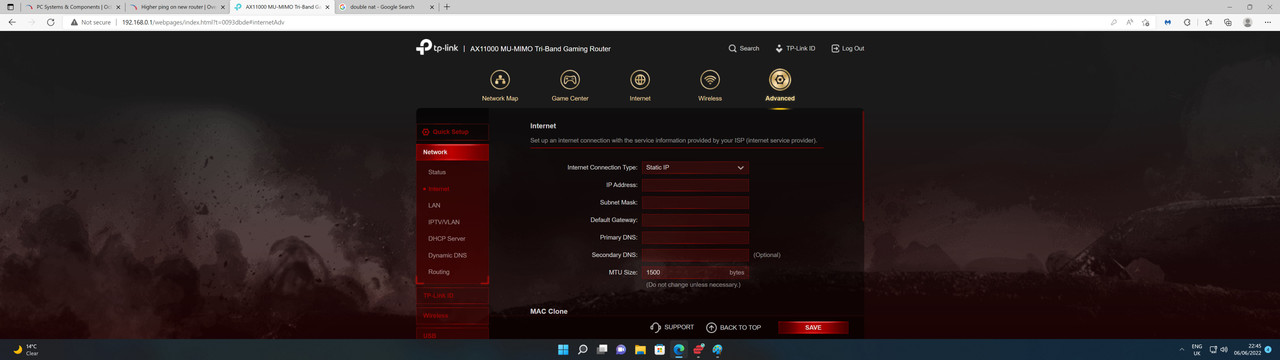This screenshot has width=1280, height=360.
Task: Open taskbar Search
Action: (582, 350)
